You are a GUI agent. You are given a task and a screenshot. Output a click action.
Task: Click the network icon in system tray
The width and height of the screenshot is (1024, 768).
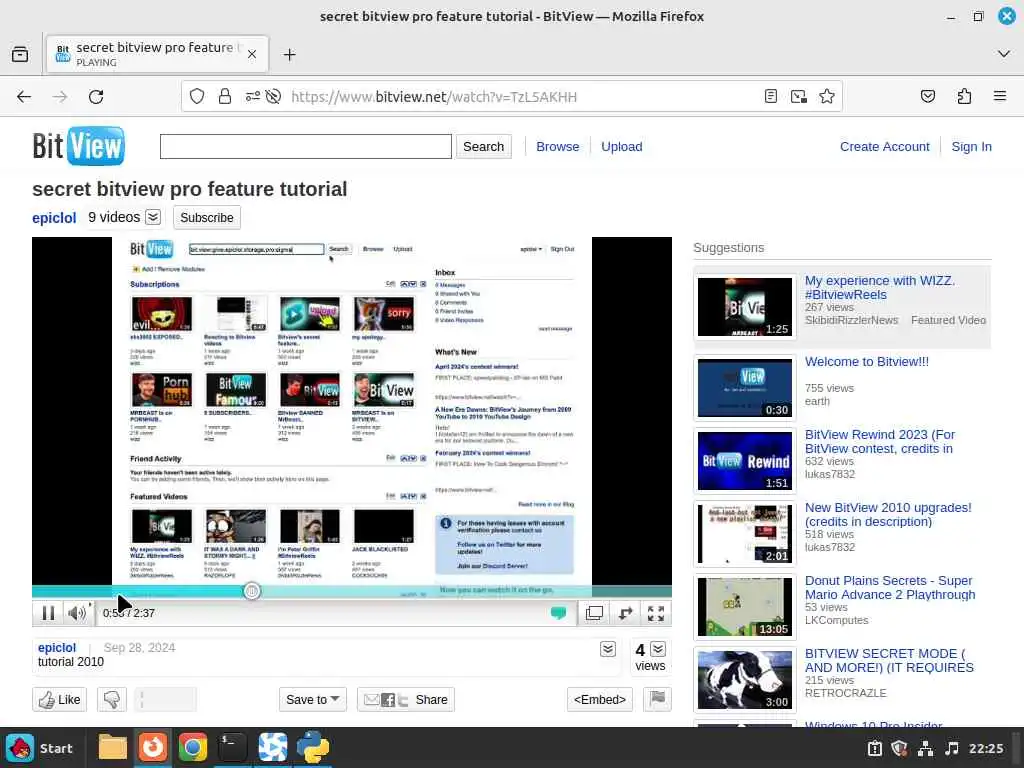[925, 748]
